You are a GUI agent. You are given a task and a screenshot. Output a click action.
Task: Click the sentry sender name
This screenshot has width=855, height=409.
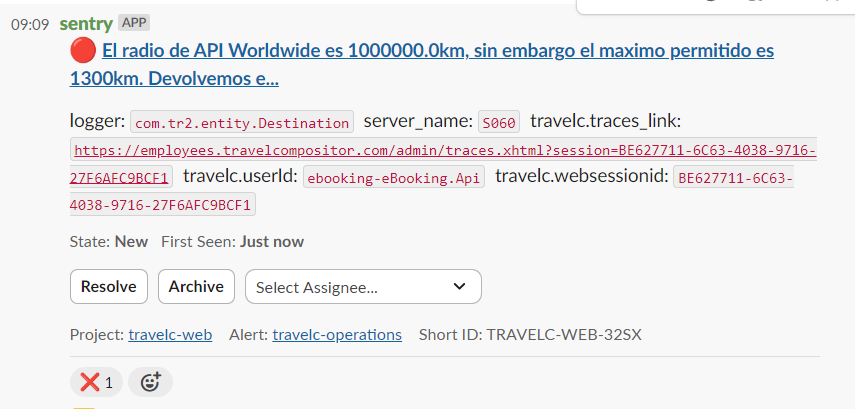86,23
